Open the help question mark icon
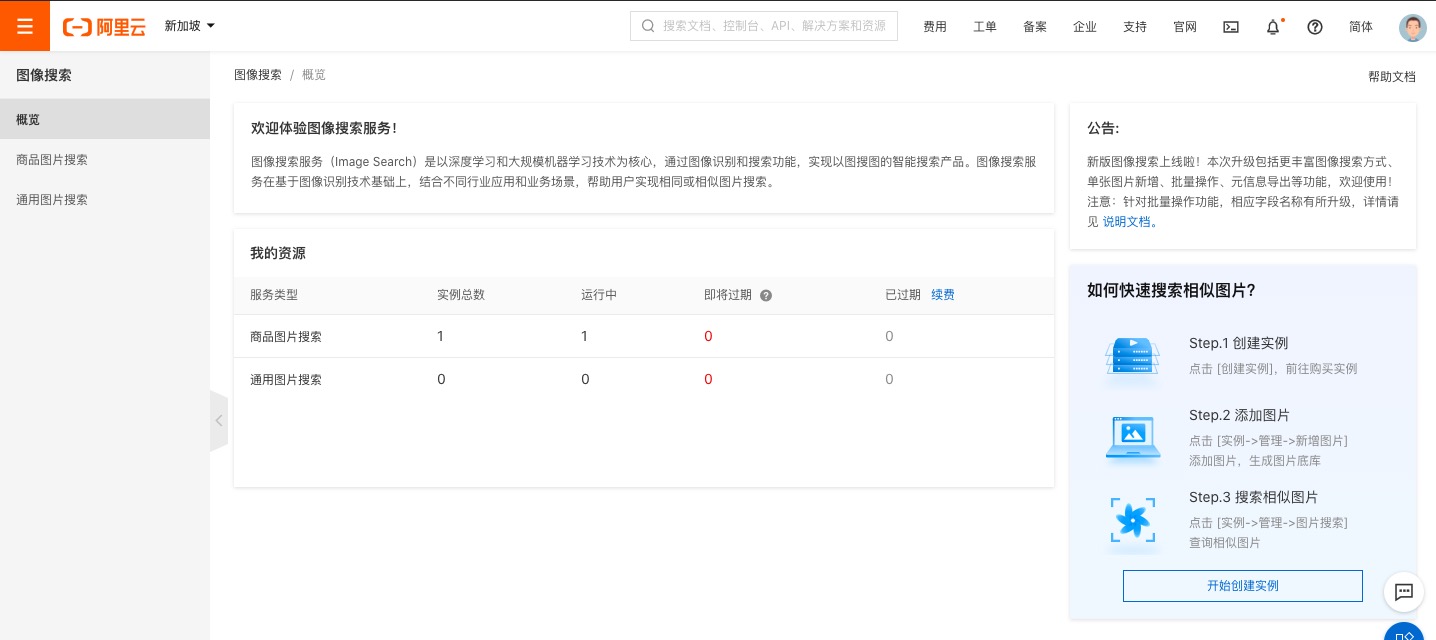The height and width of the screenshot is (640, 1436). click(1315, 27)
